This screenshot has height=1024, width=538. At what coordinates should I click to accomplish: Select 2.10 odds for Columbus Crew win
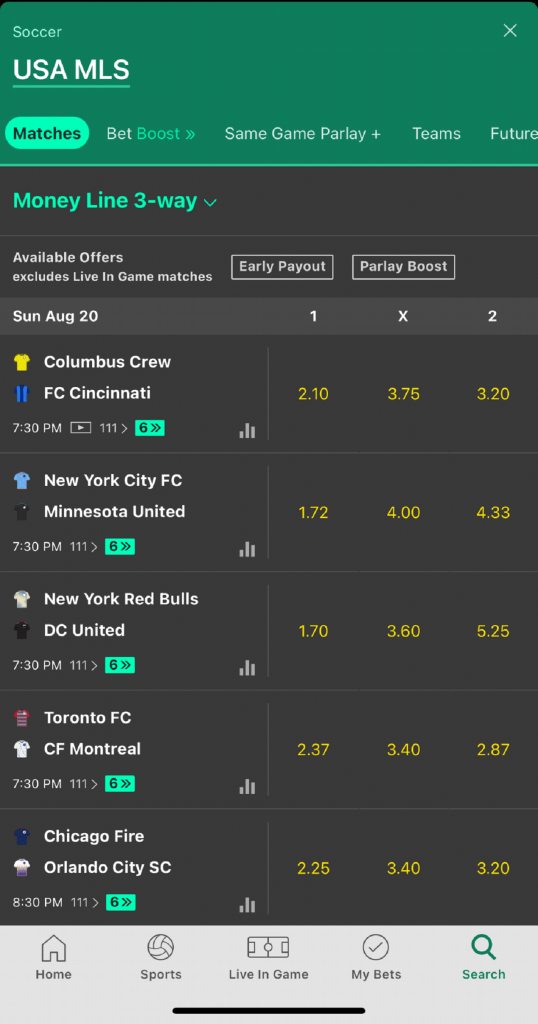(313, 394)
